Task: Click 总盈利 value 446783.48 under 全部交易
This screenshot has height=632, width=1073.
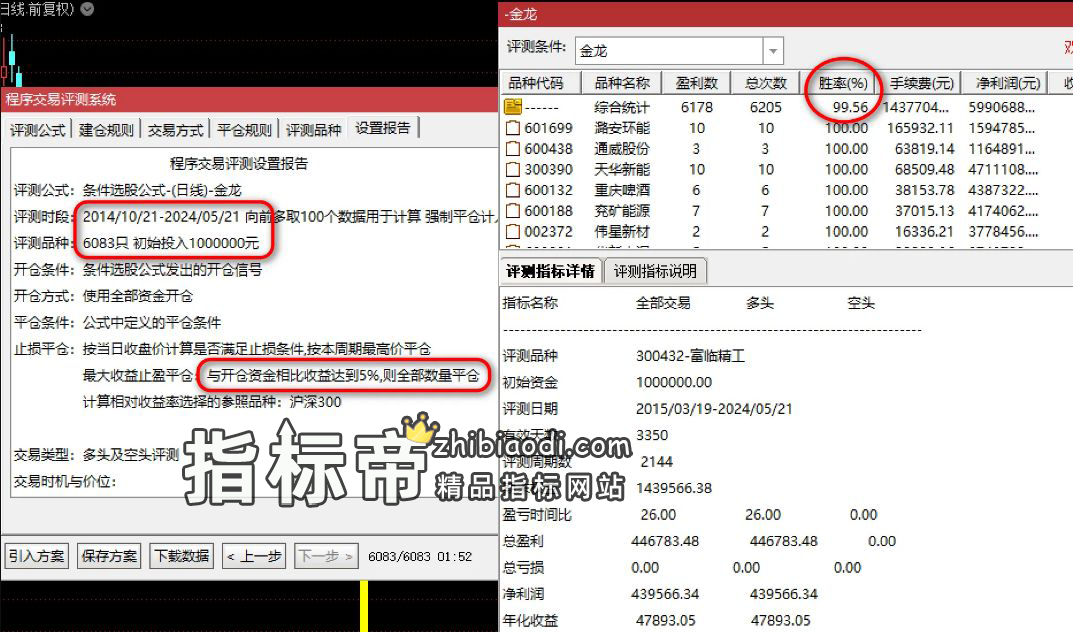Action: coord(665,541)
